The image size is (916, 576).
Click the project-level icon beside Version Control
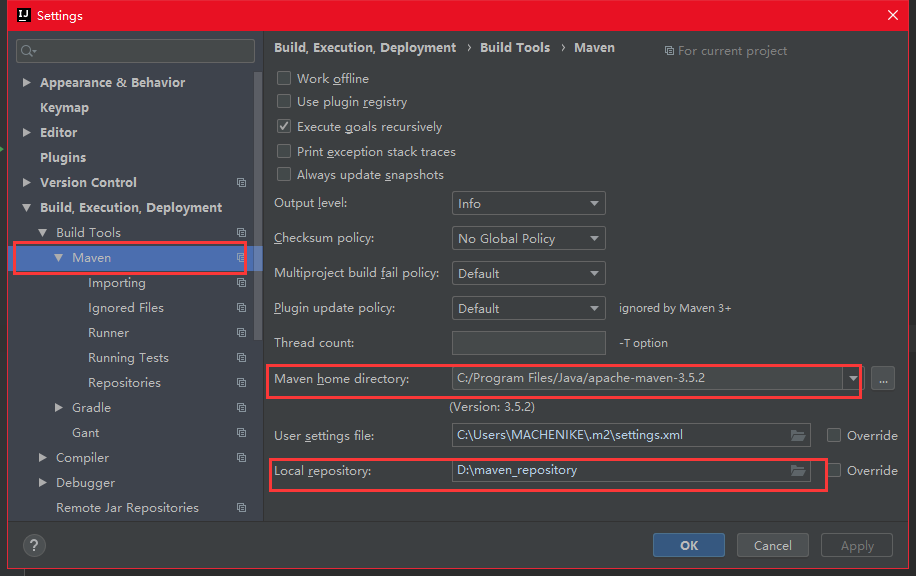tap(241, 183)
